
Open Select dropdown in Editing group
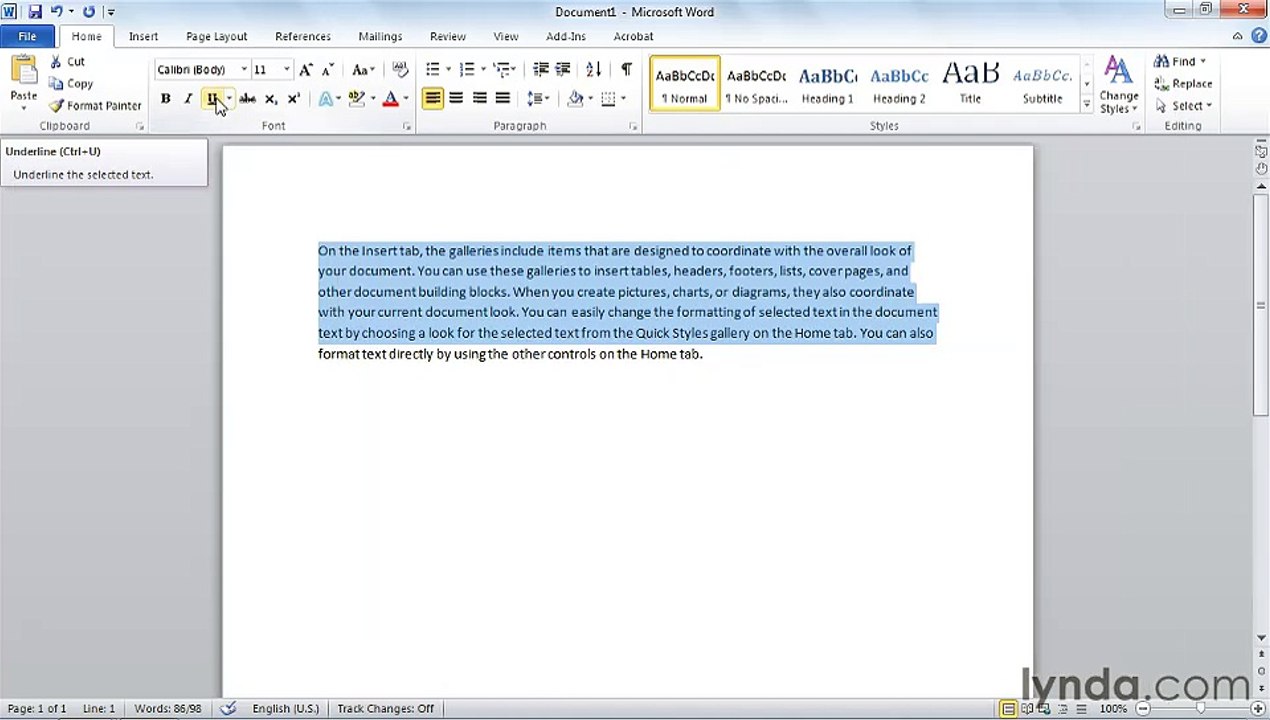(1183, 106)
